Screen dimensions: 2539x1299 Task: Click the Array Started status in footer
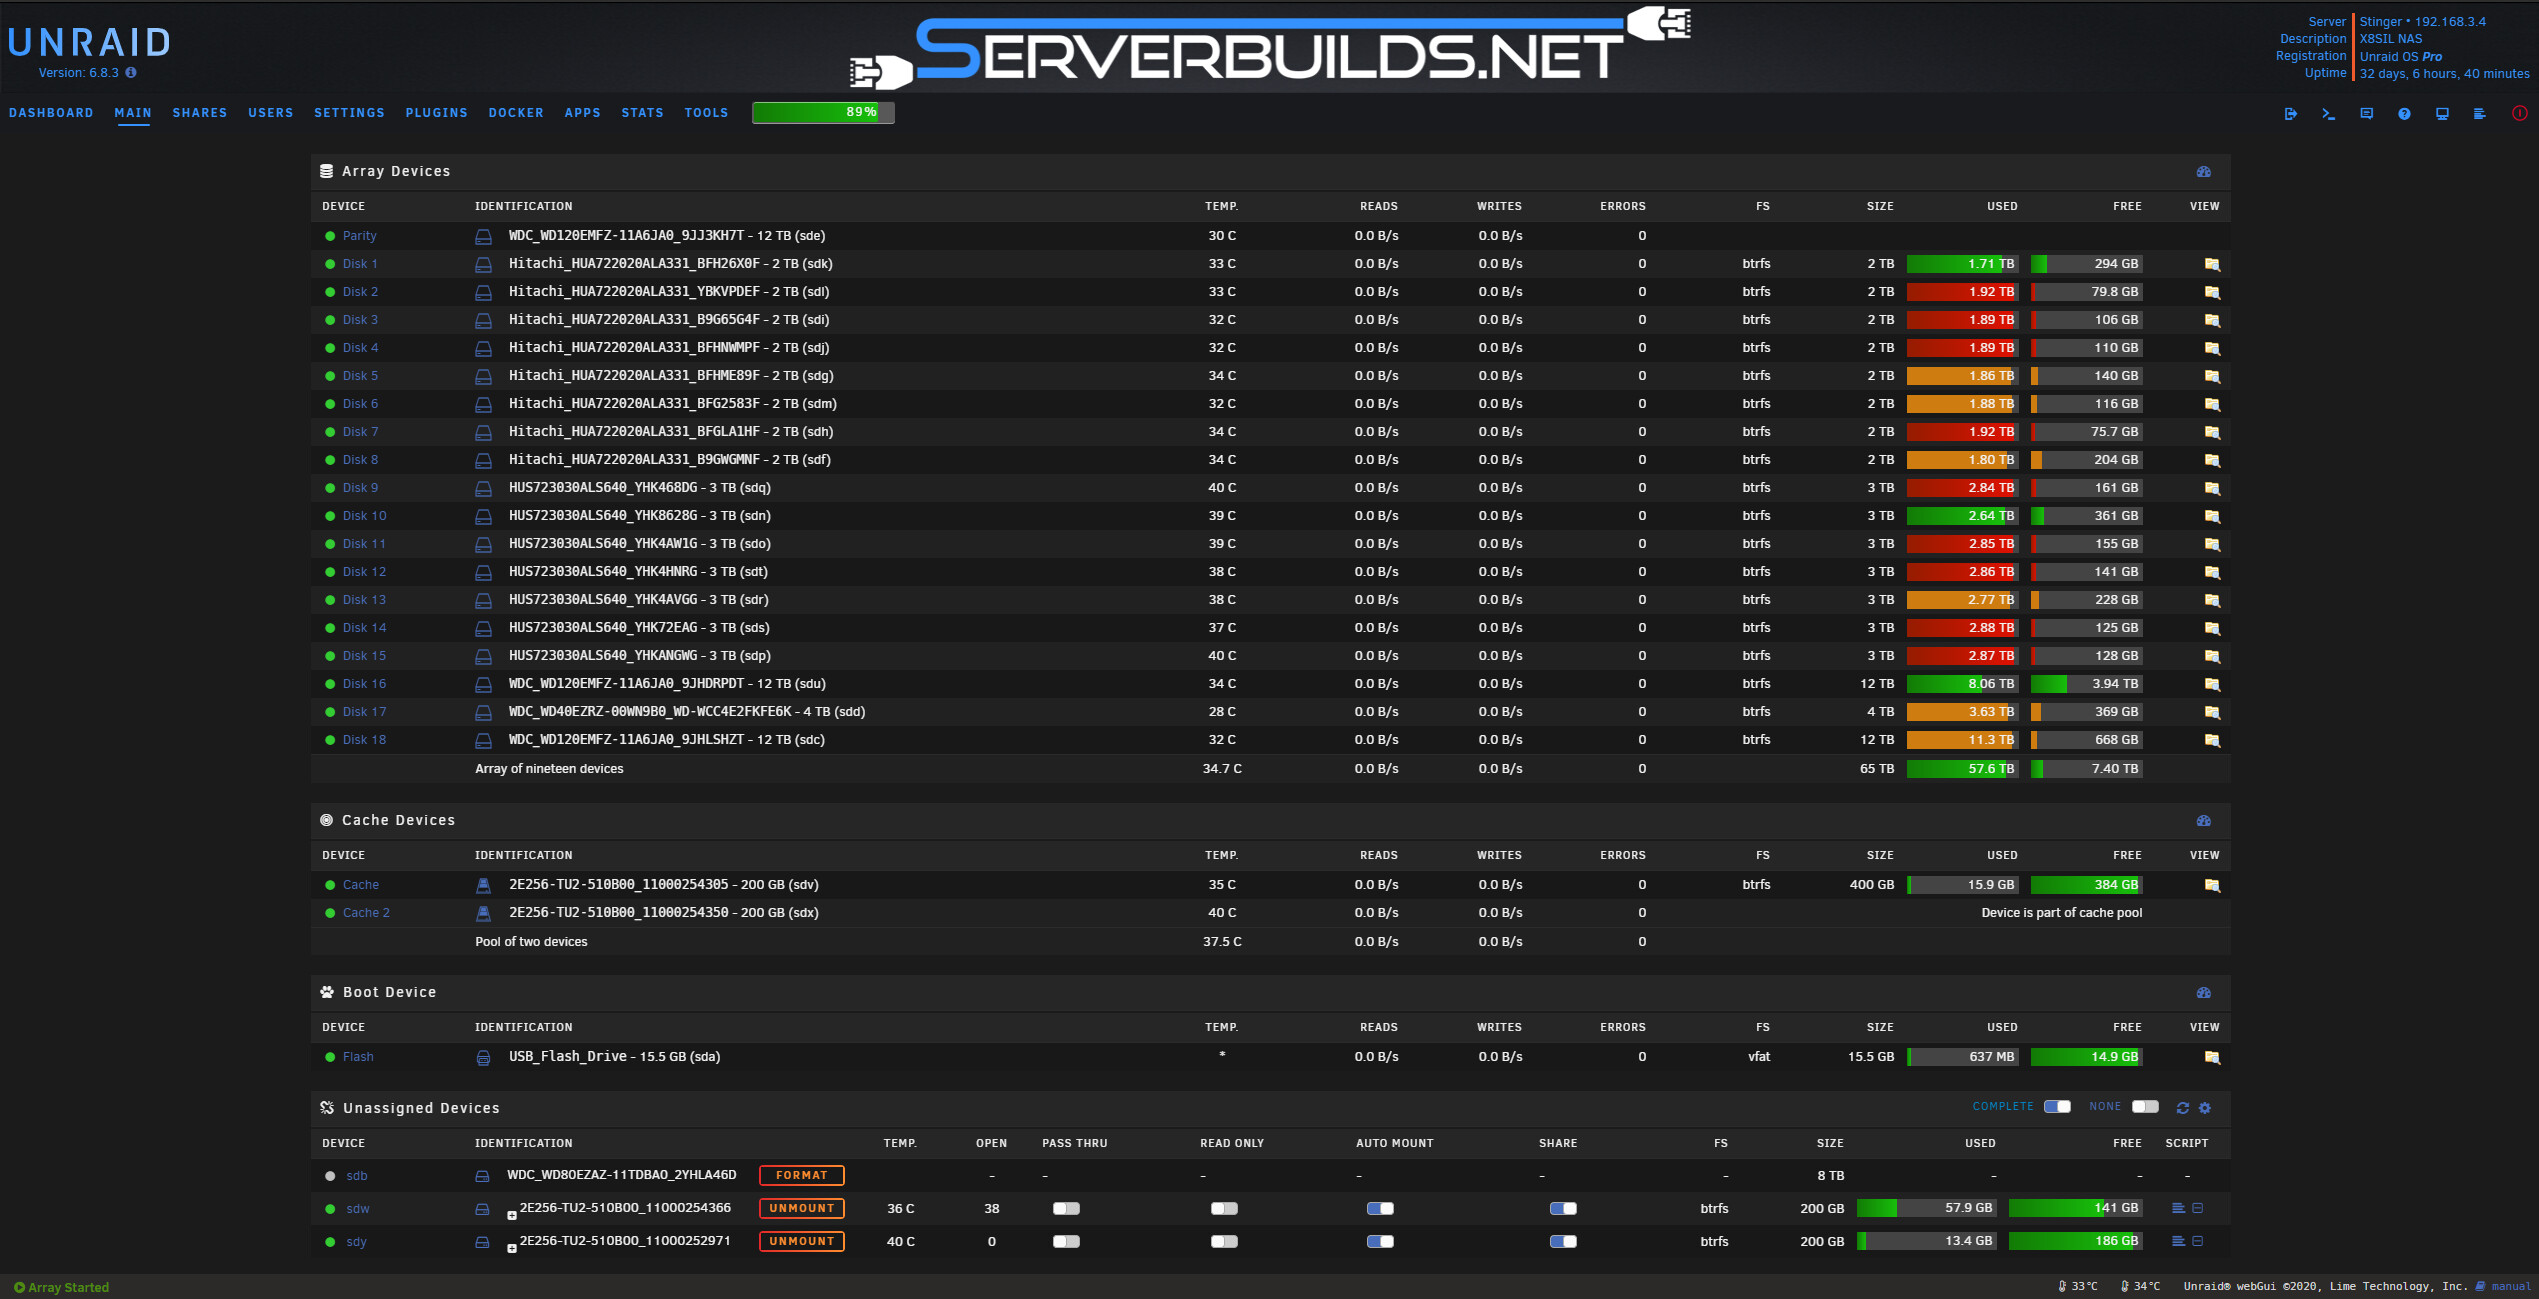coord(61,1288)
